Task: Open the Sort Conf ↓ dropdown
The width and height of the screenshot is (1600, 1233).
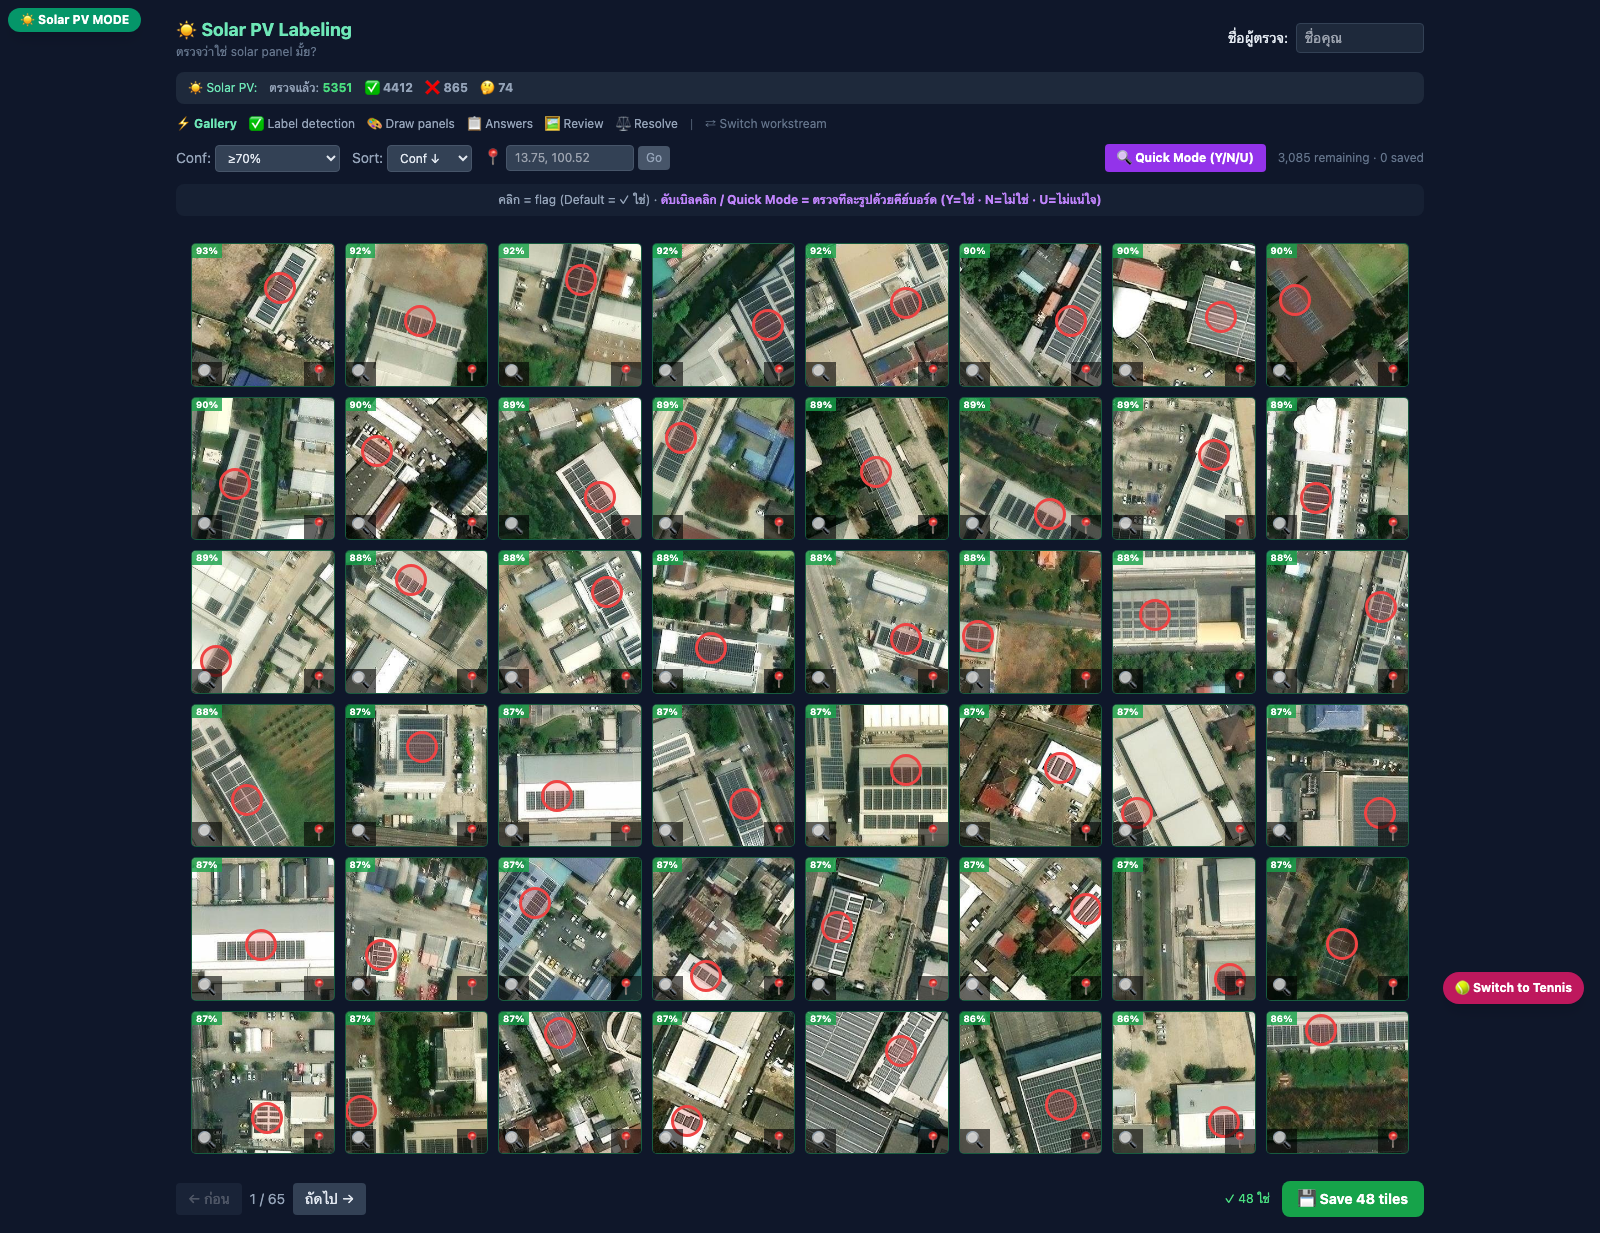Action: pos(429,158)
